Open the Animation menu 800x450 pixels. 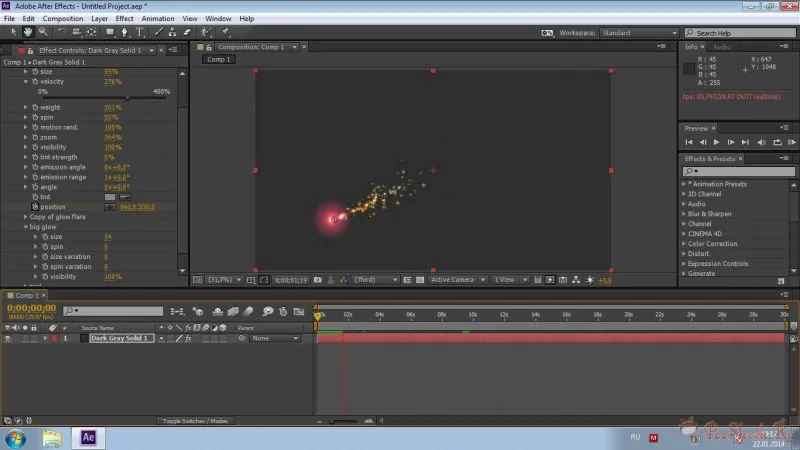158,18
